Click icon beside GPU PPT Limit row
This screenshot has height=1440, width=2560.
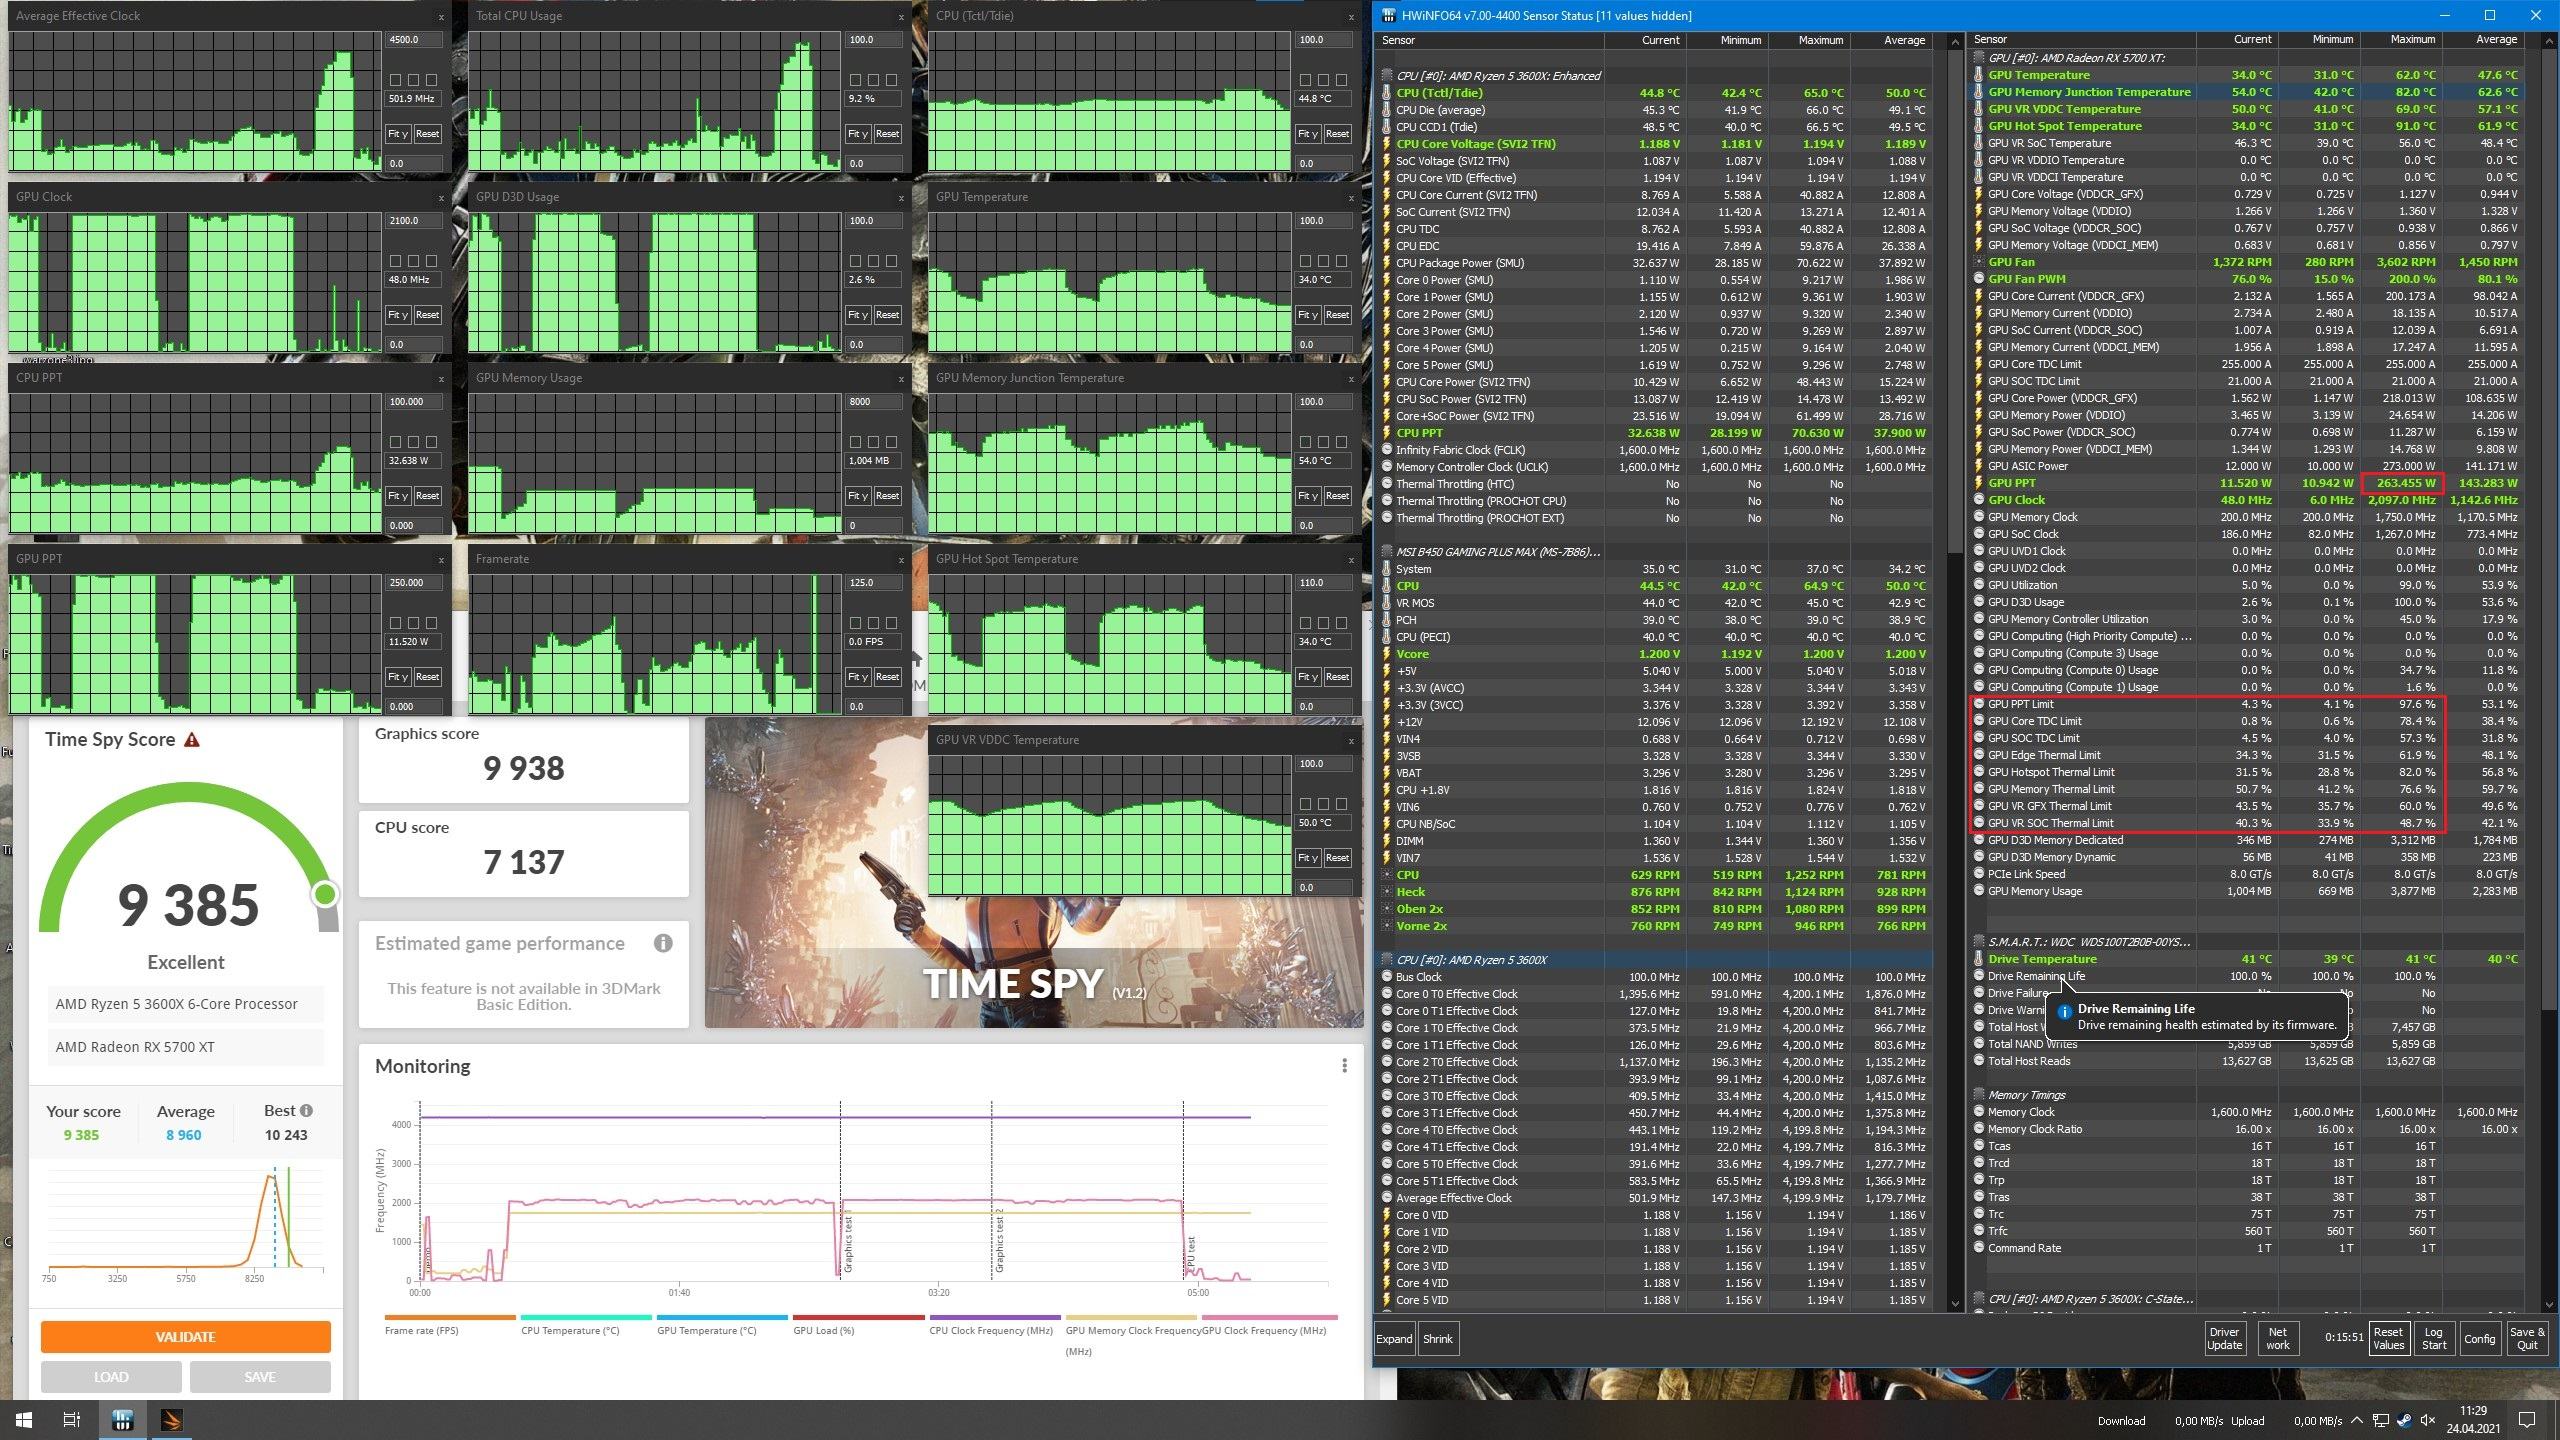pyautogui.click(x=1979, y=704)
